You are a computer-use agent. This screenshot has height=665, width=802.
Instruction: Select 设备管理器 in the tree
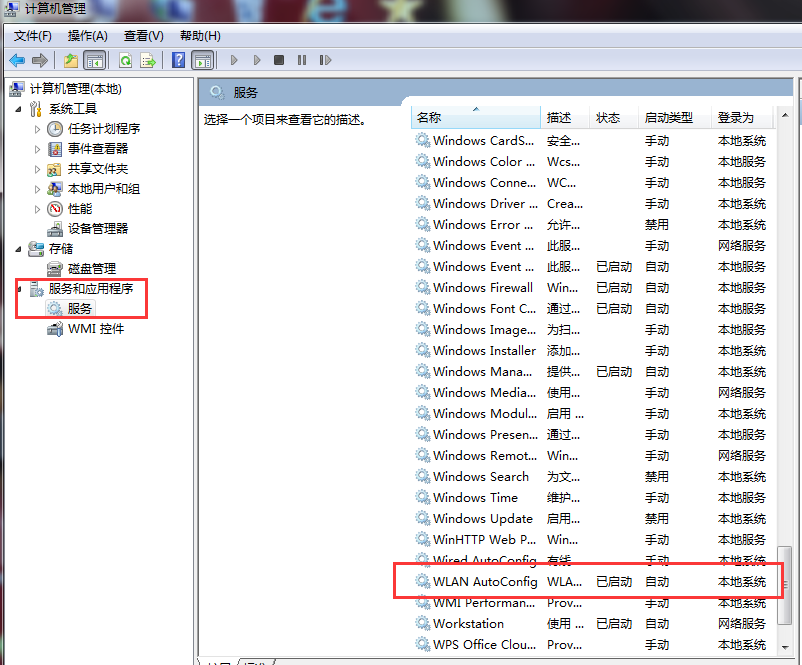(98, 229)
